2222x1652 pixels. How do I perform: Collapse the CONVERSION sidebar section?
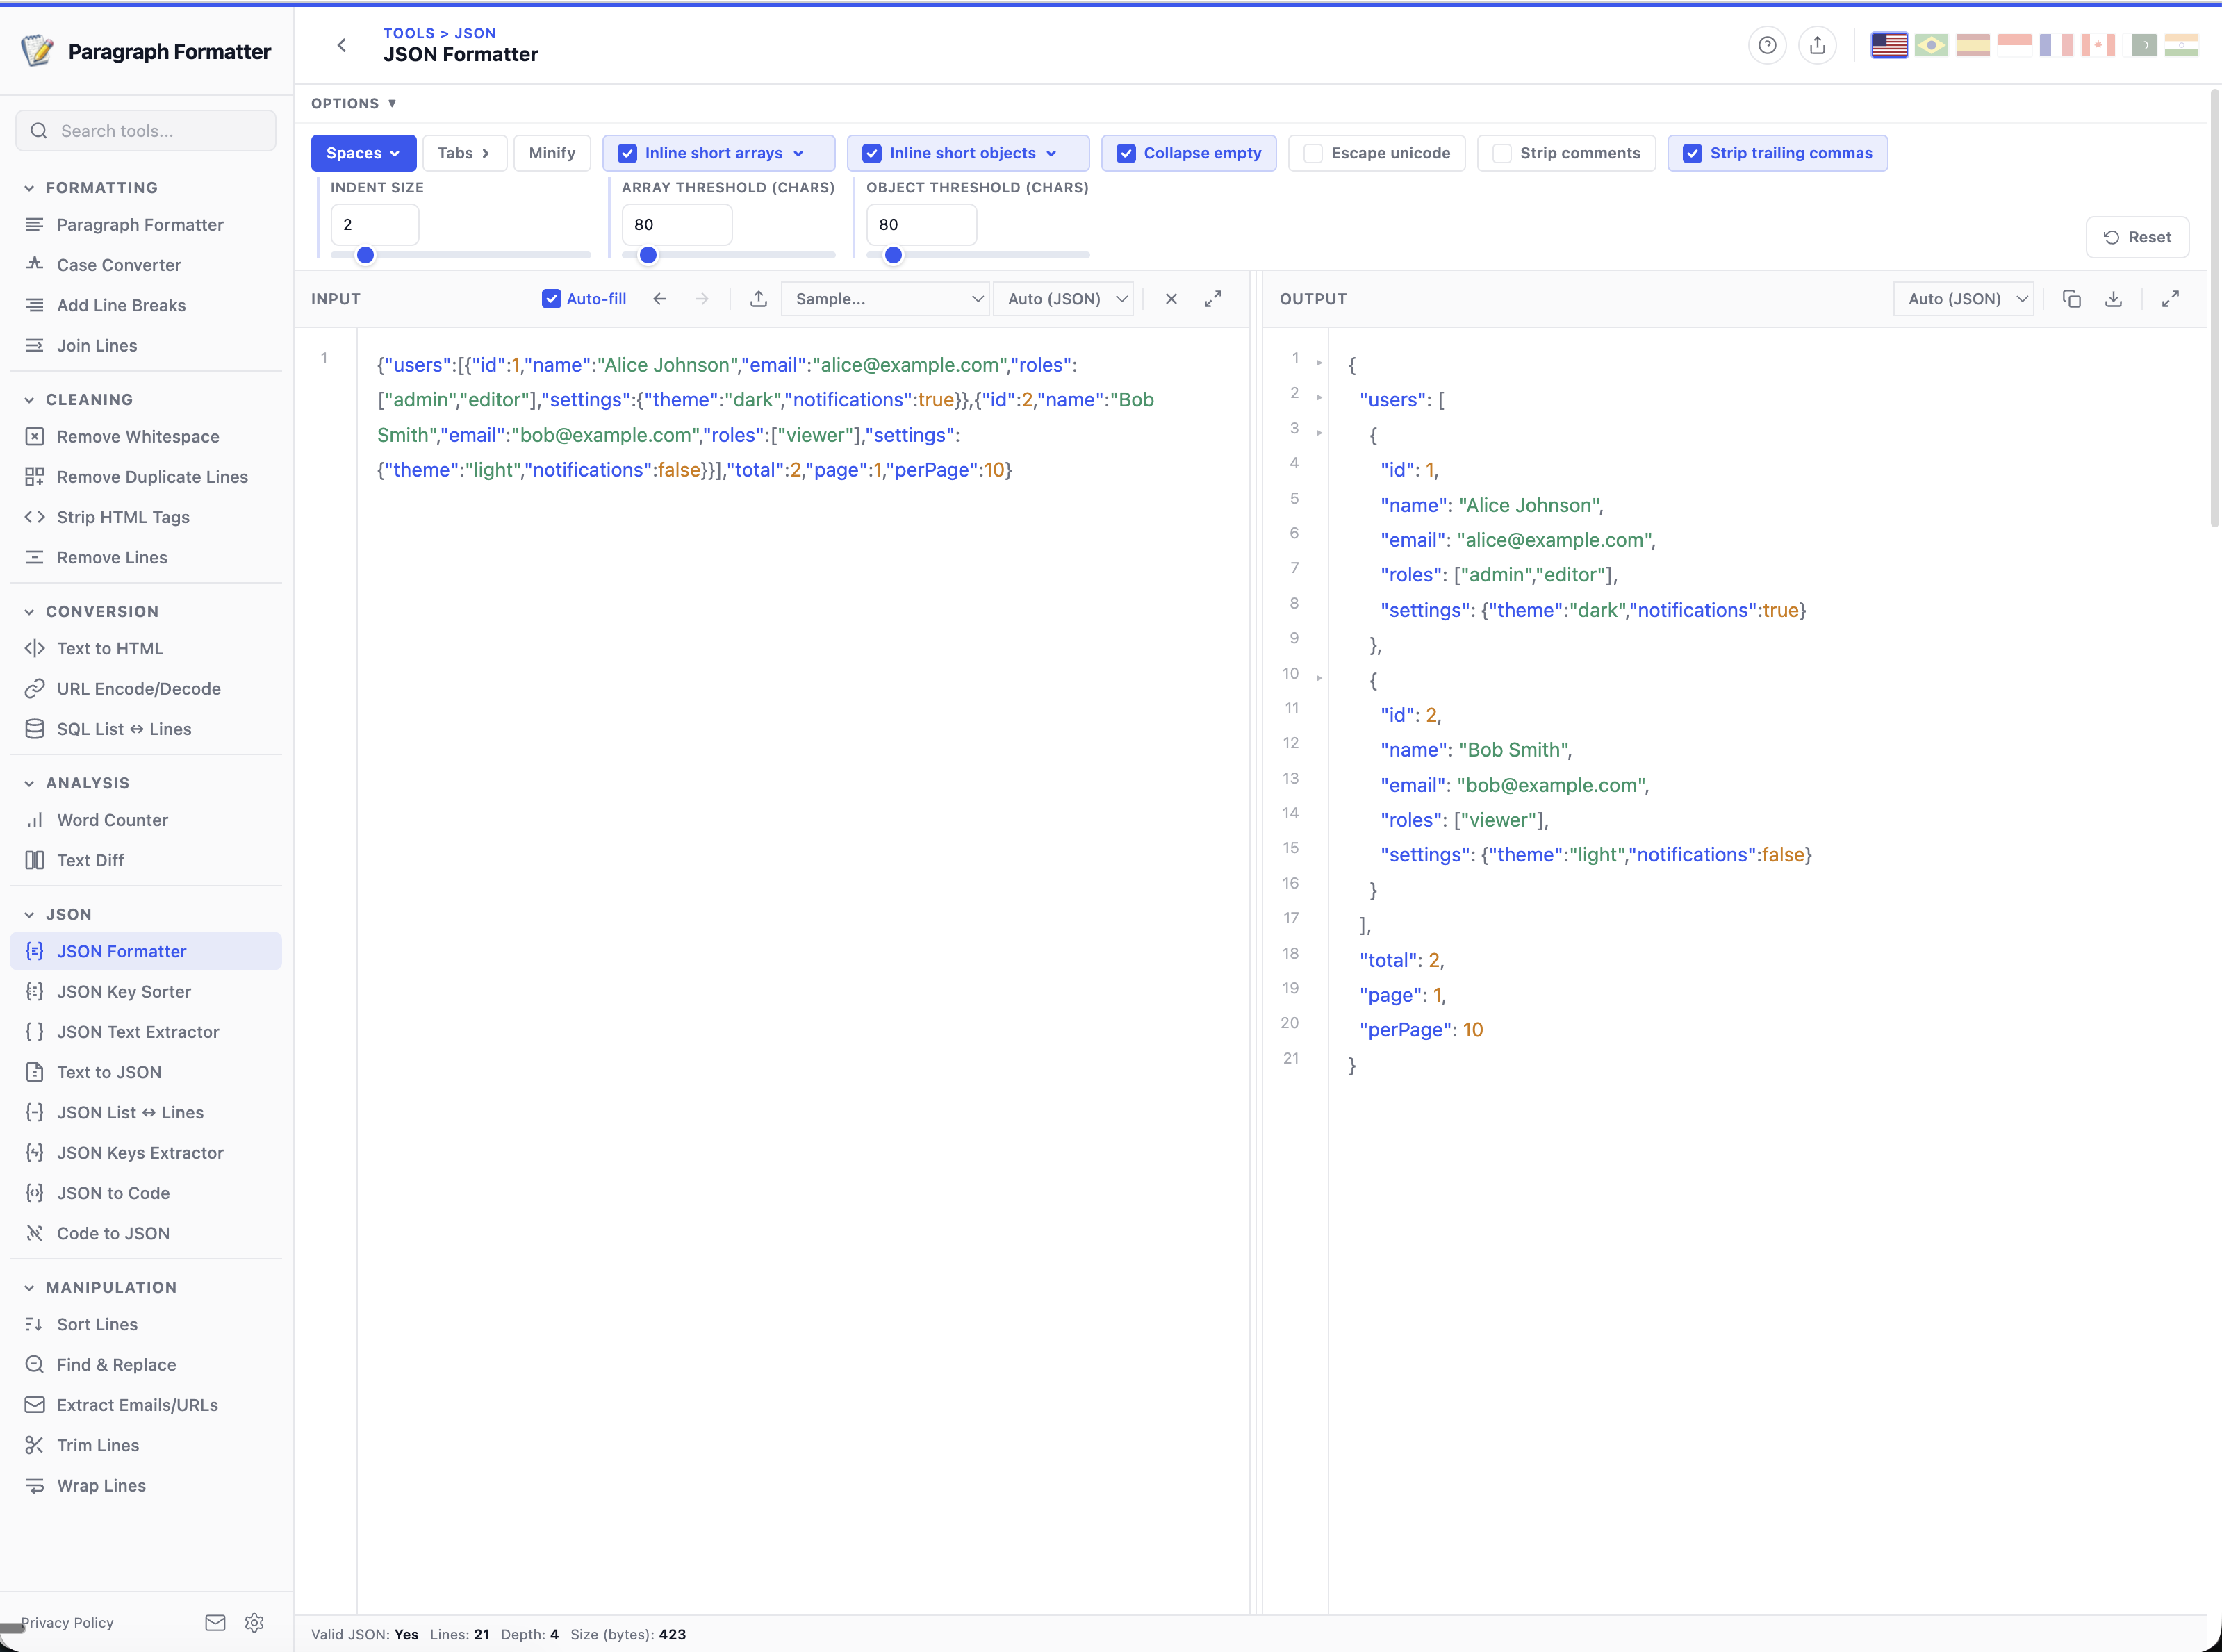[x=92, y=612]
